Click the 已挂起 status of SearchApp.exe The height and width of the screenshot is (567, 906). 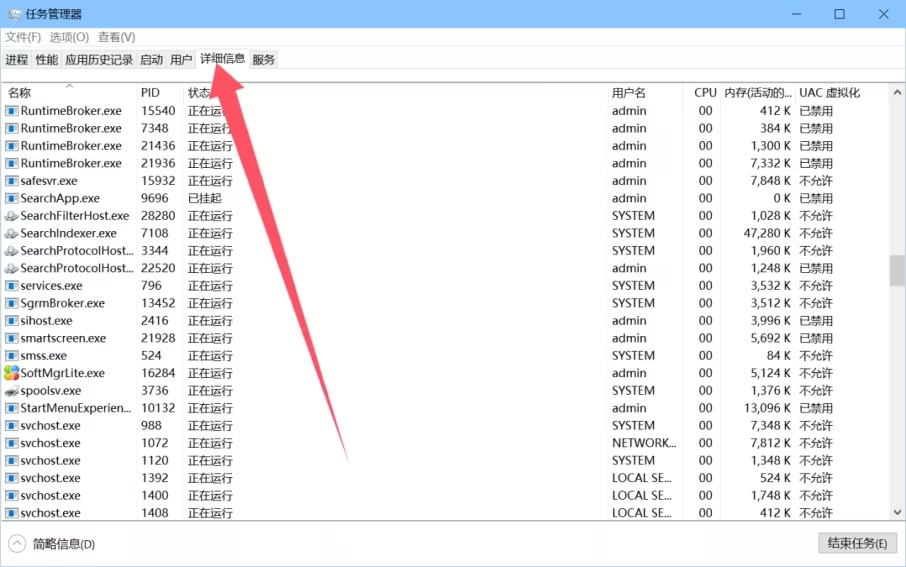205,198
